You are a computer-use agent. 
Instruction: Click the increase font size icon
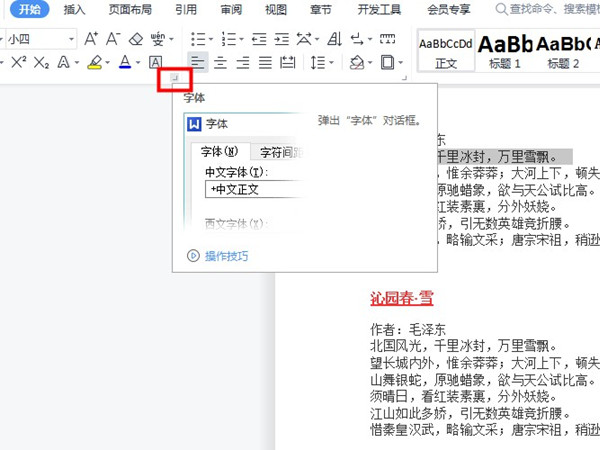91,39
